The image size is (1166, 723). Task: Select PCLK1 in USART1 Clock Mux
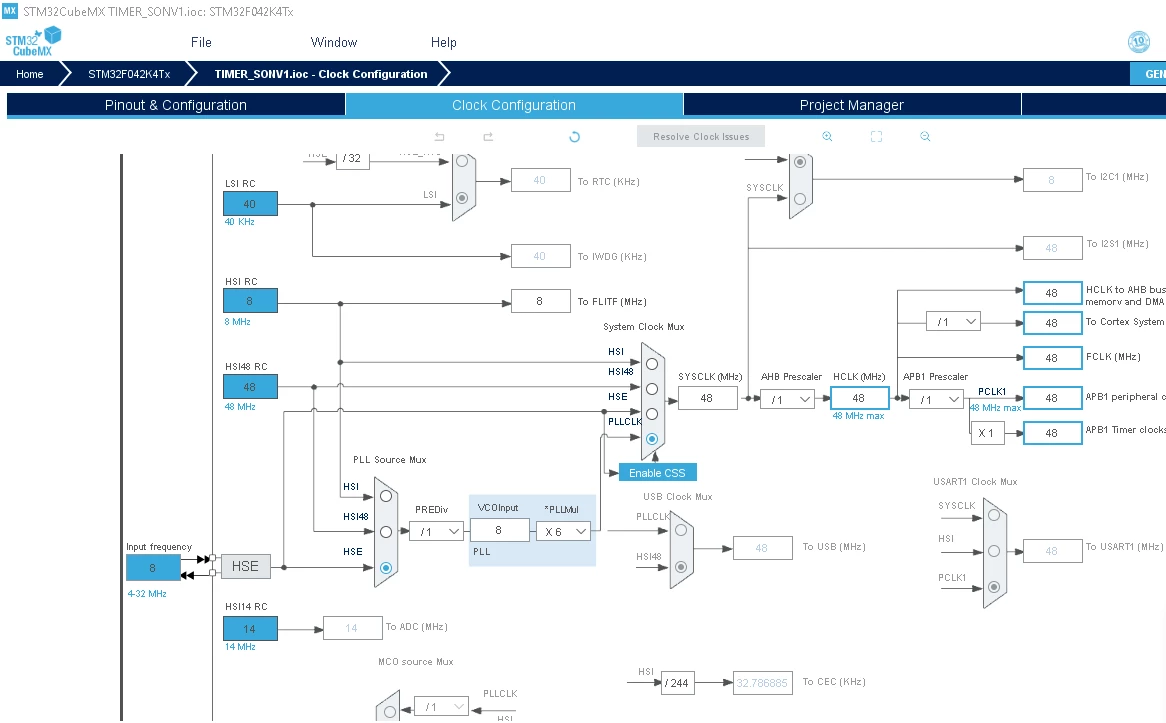(994, 587)
